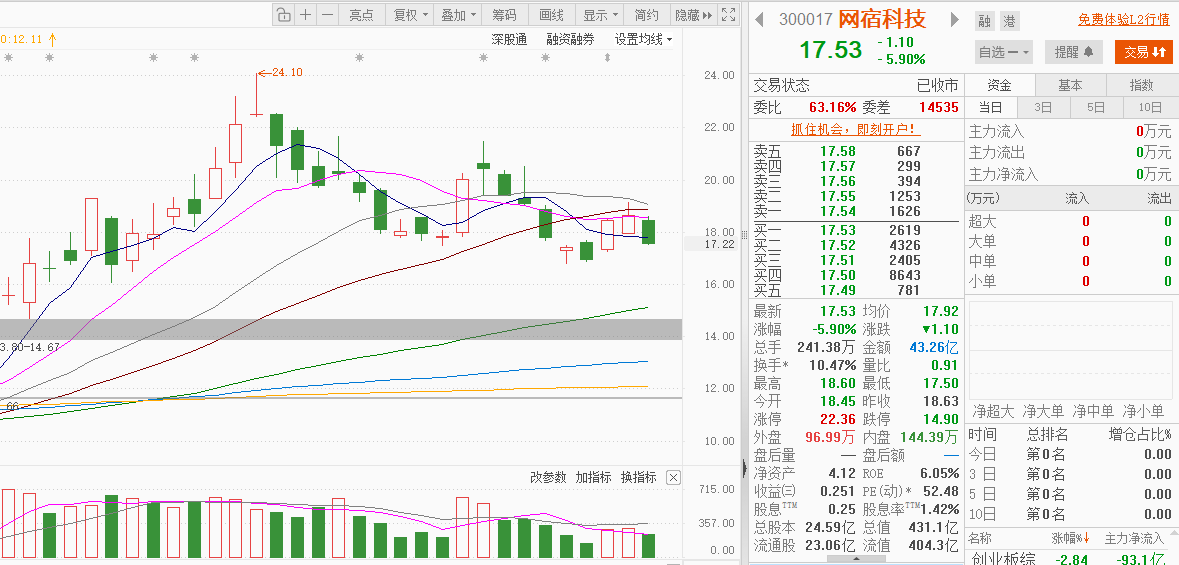This screenshot has width=1179, height=565.
Task: Go to previous stock with left arrow
Action: [x=759, y=20]
